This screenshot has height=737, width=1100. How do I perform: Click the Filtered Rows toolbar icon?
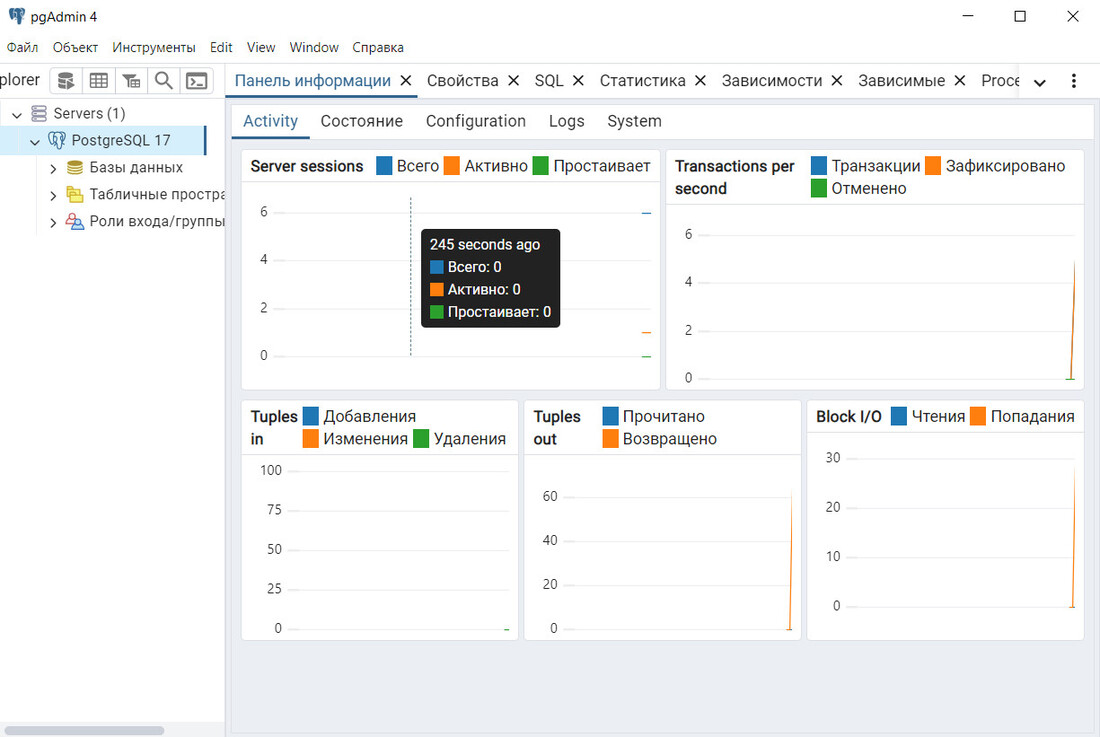pyautogui.click(x=131, y=81)
